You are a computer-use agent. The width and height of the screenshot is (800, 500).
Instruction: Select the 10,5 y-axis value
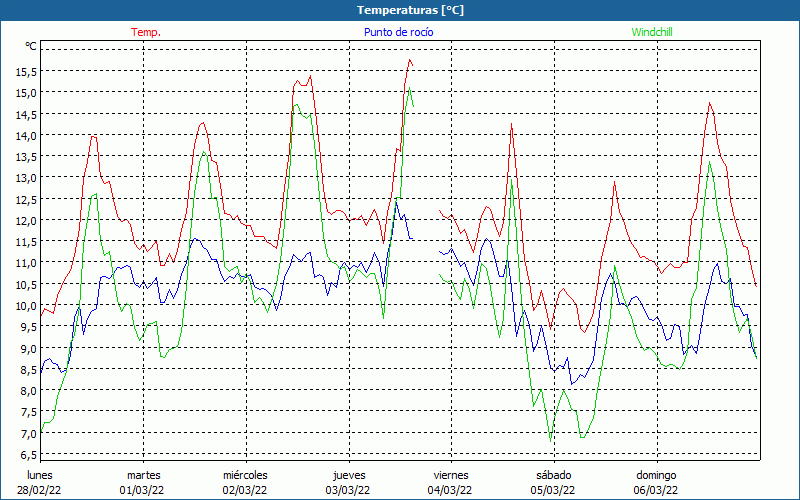pos(27,285)
